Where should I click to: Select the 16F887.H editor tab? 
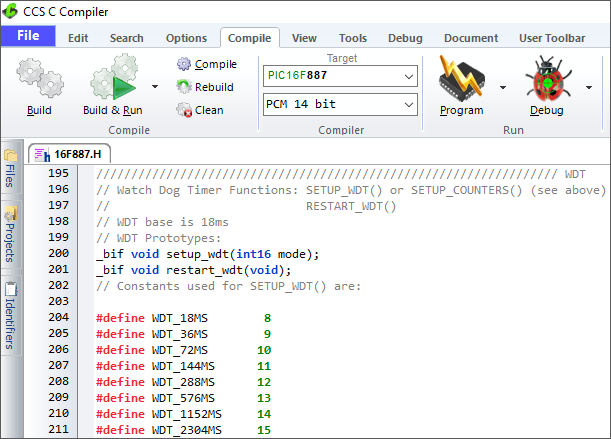pos(69,154)
